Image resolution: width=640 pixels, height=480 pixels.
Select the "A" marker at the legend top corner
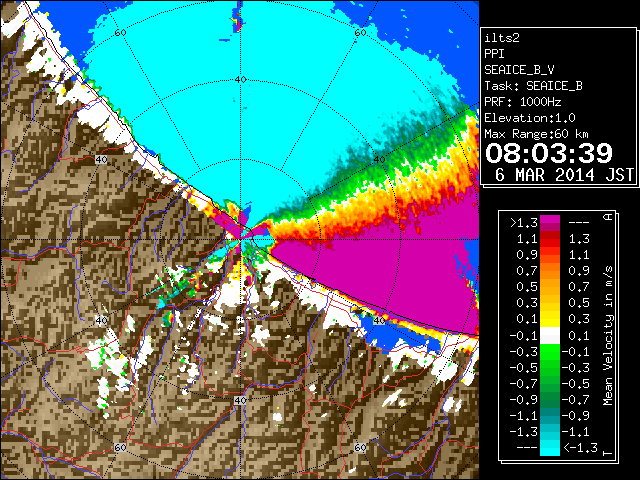608,217
